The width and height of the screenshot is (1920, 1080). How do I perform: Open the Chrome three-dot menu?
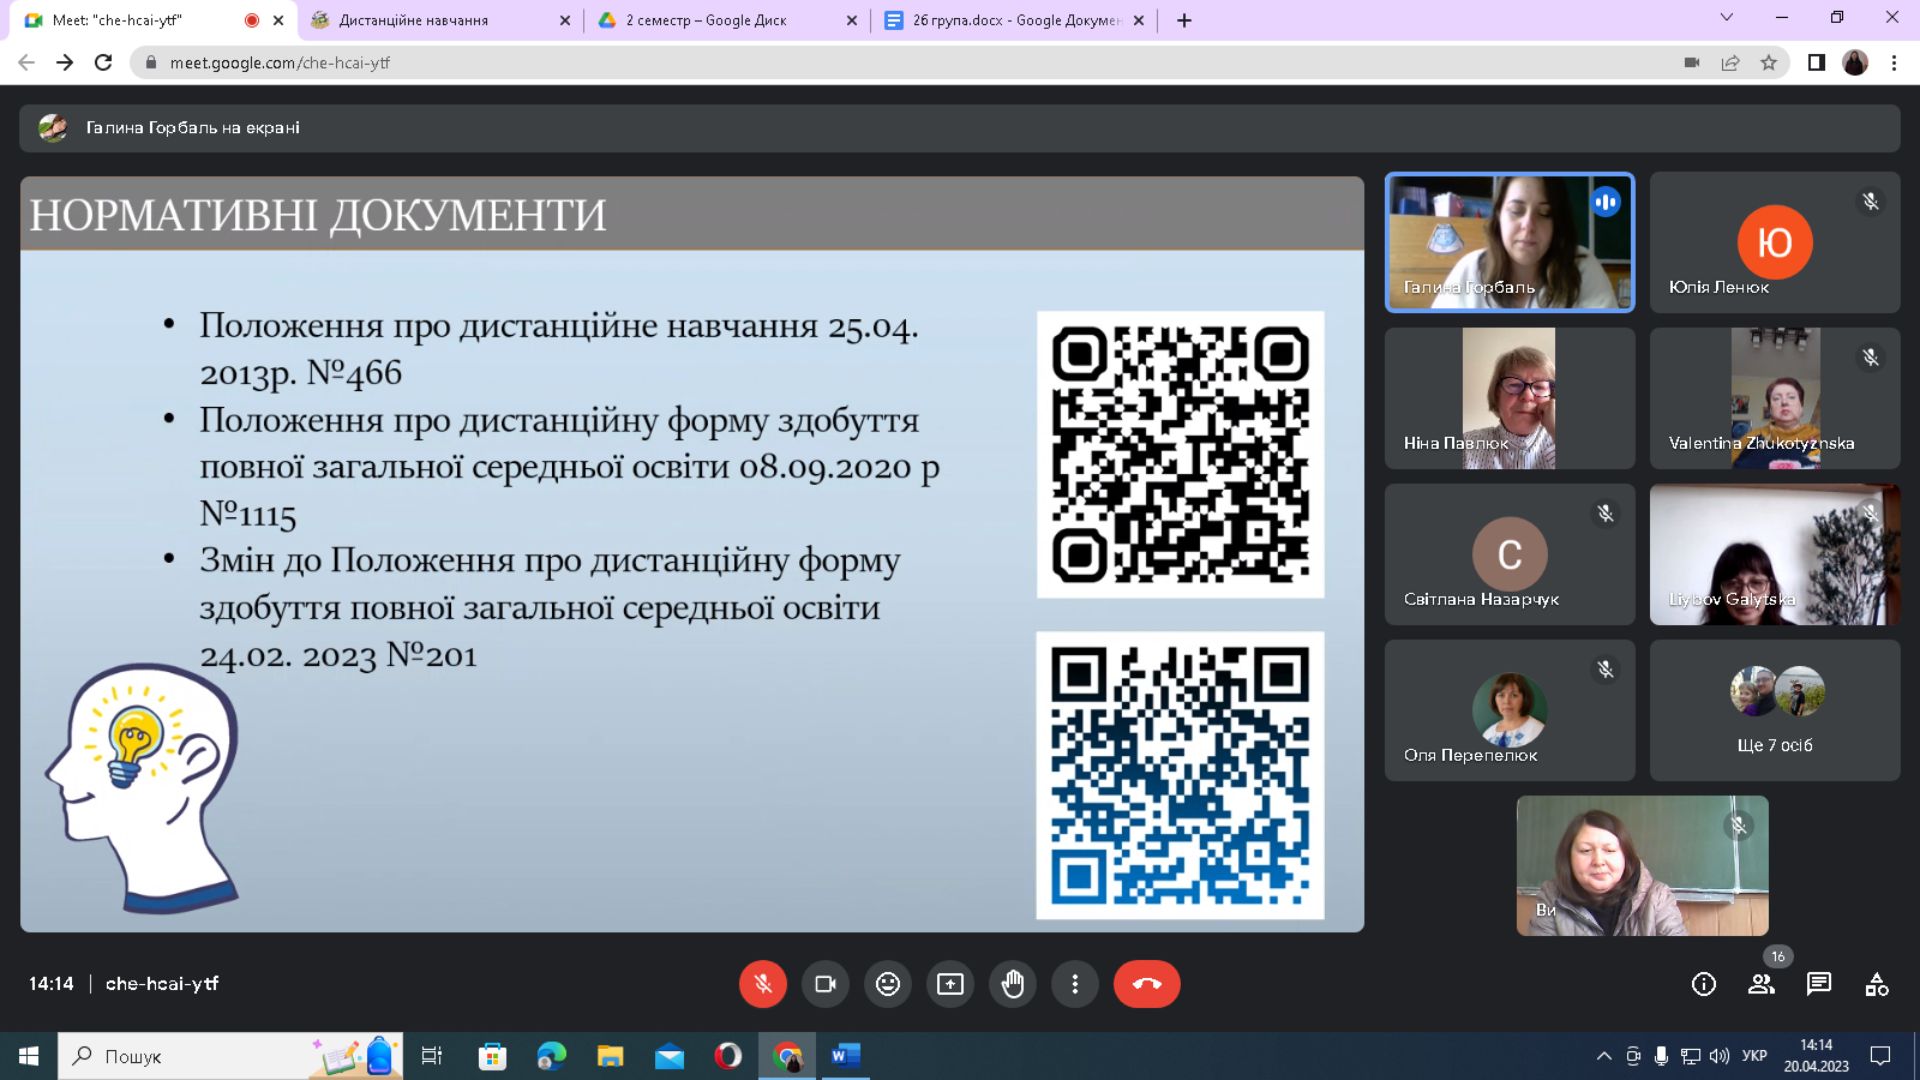[1894, 62]
